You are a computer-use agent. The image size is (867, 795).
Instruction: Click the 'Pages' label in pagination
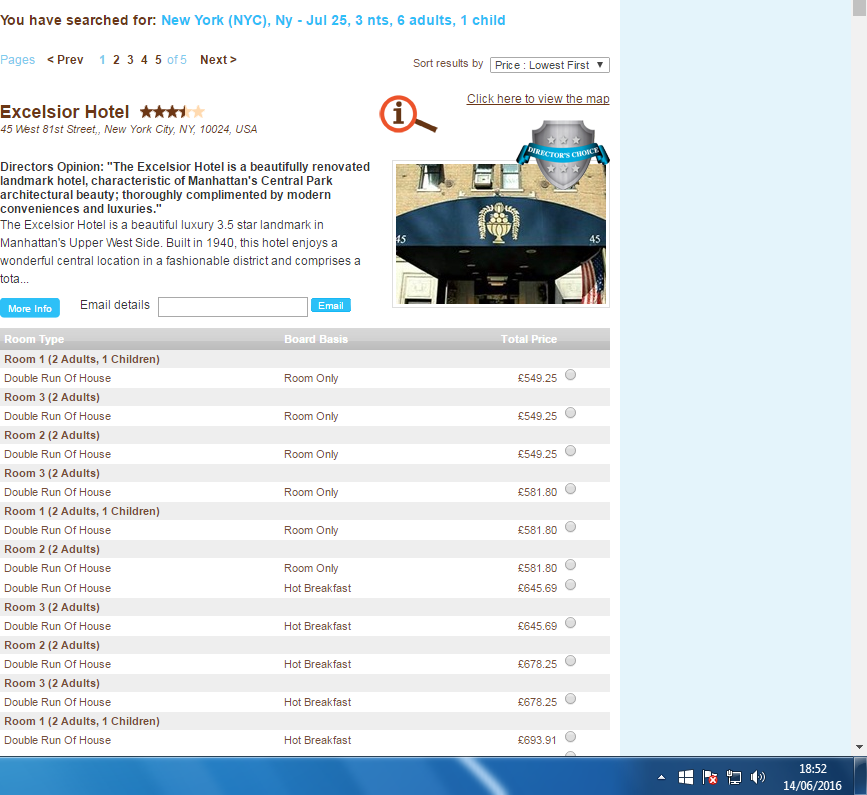pos(18,60)
